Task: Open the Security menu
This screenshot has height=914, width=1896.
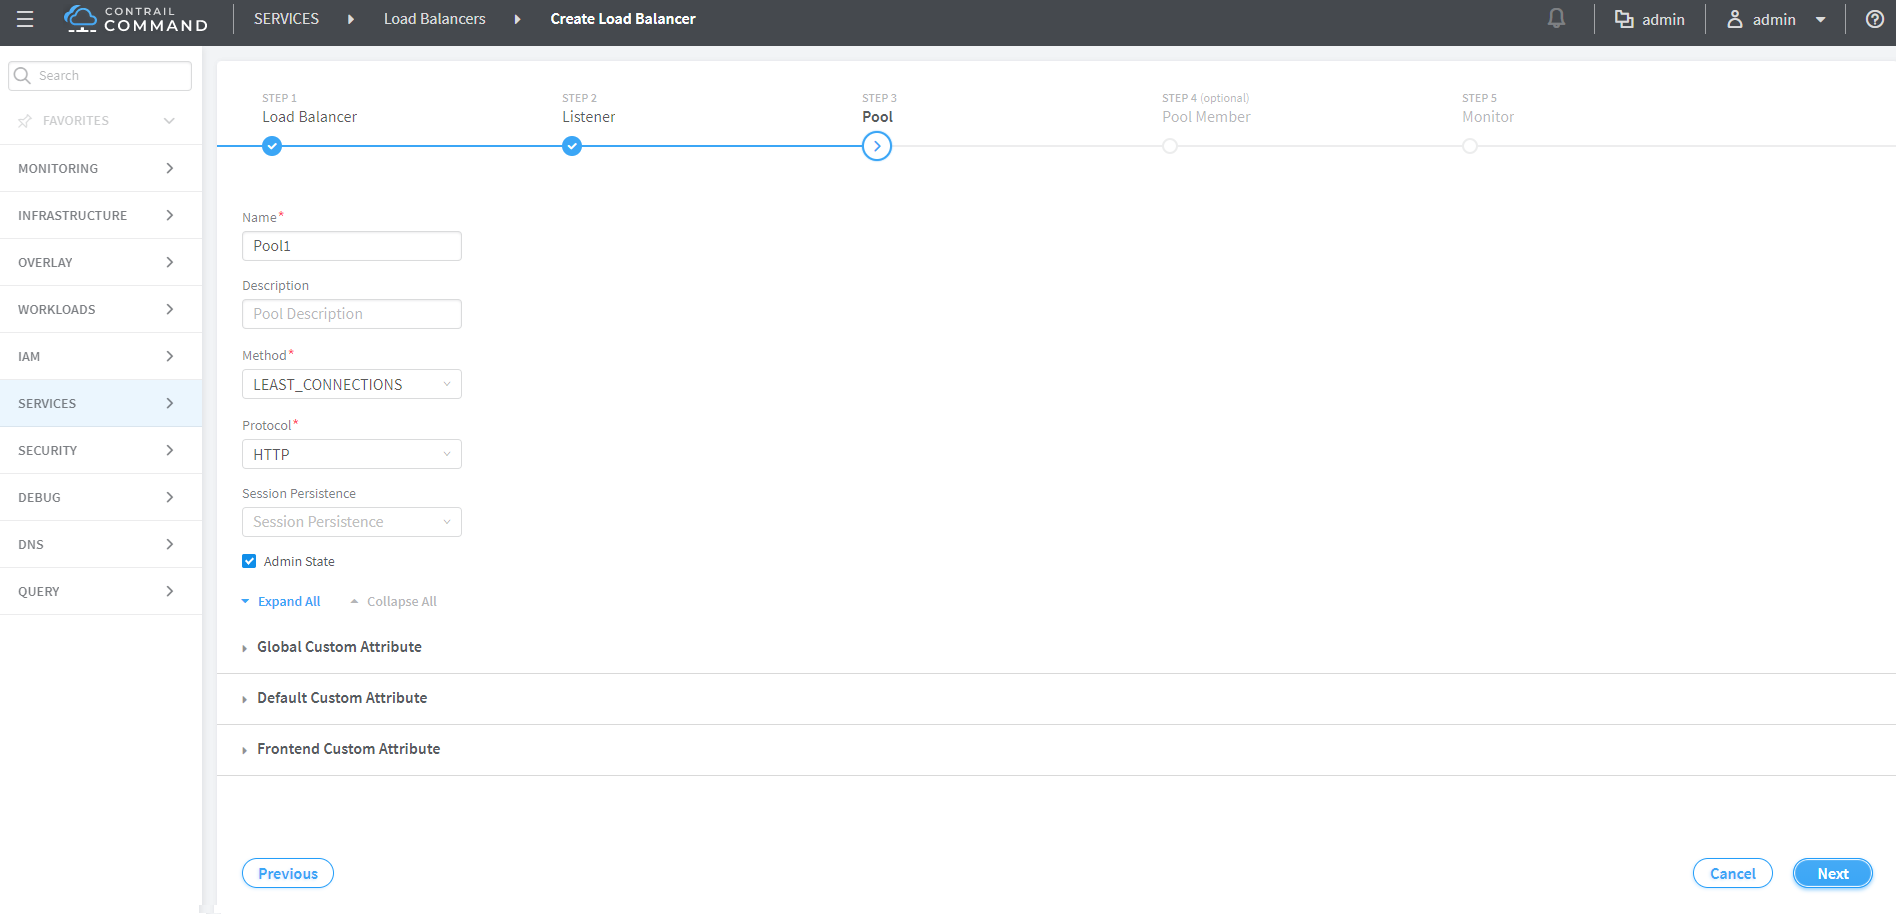Action: coord(101,450)
